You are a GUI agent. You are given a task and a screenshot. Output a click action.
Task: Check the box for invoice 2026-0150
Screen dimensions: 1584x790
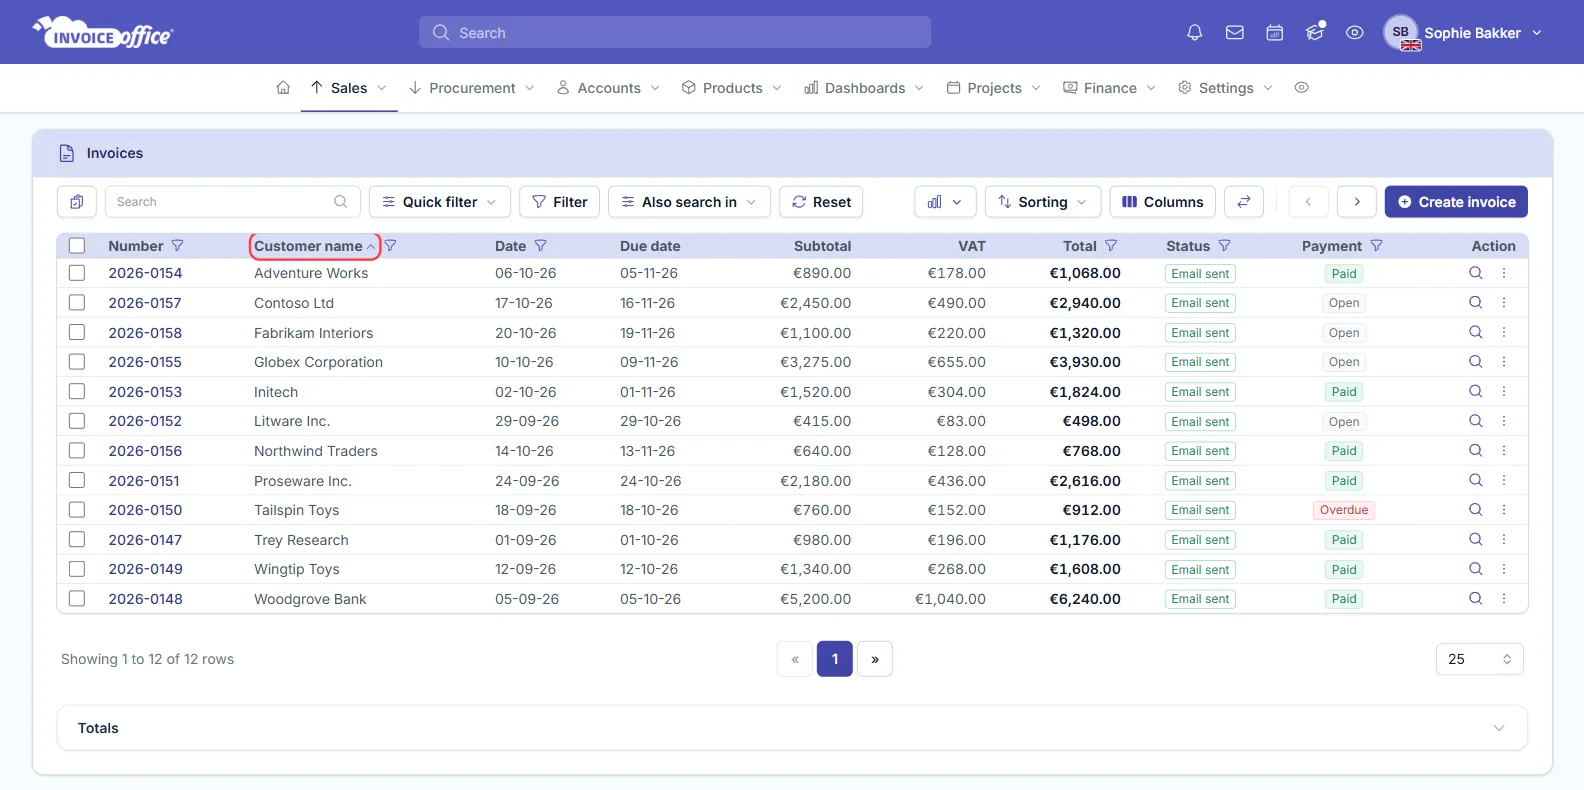77,510
